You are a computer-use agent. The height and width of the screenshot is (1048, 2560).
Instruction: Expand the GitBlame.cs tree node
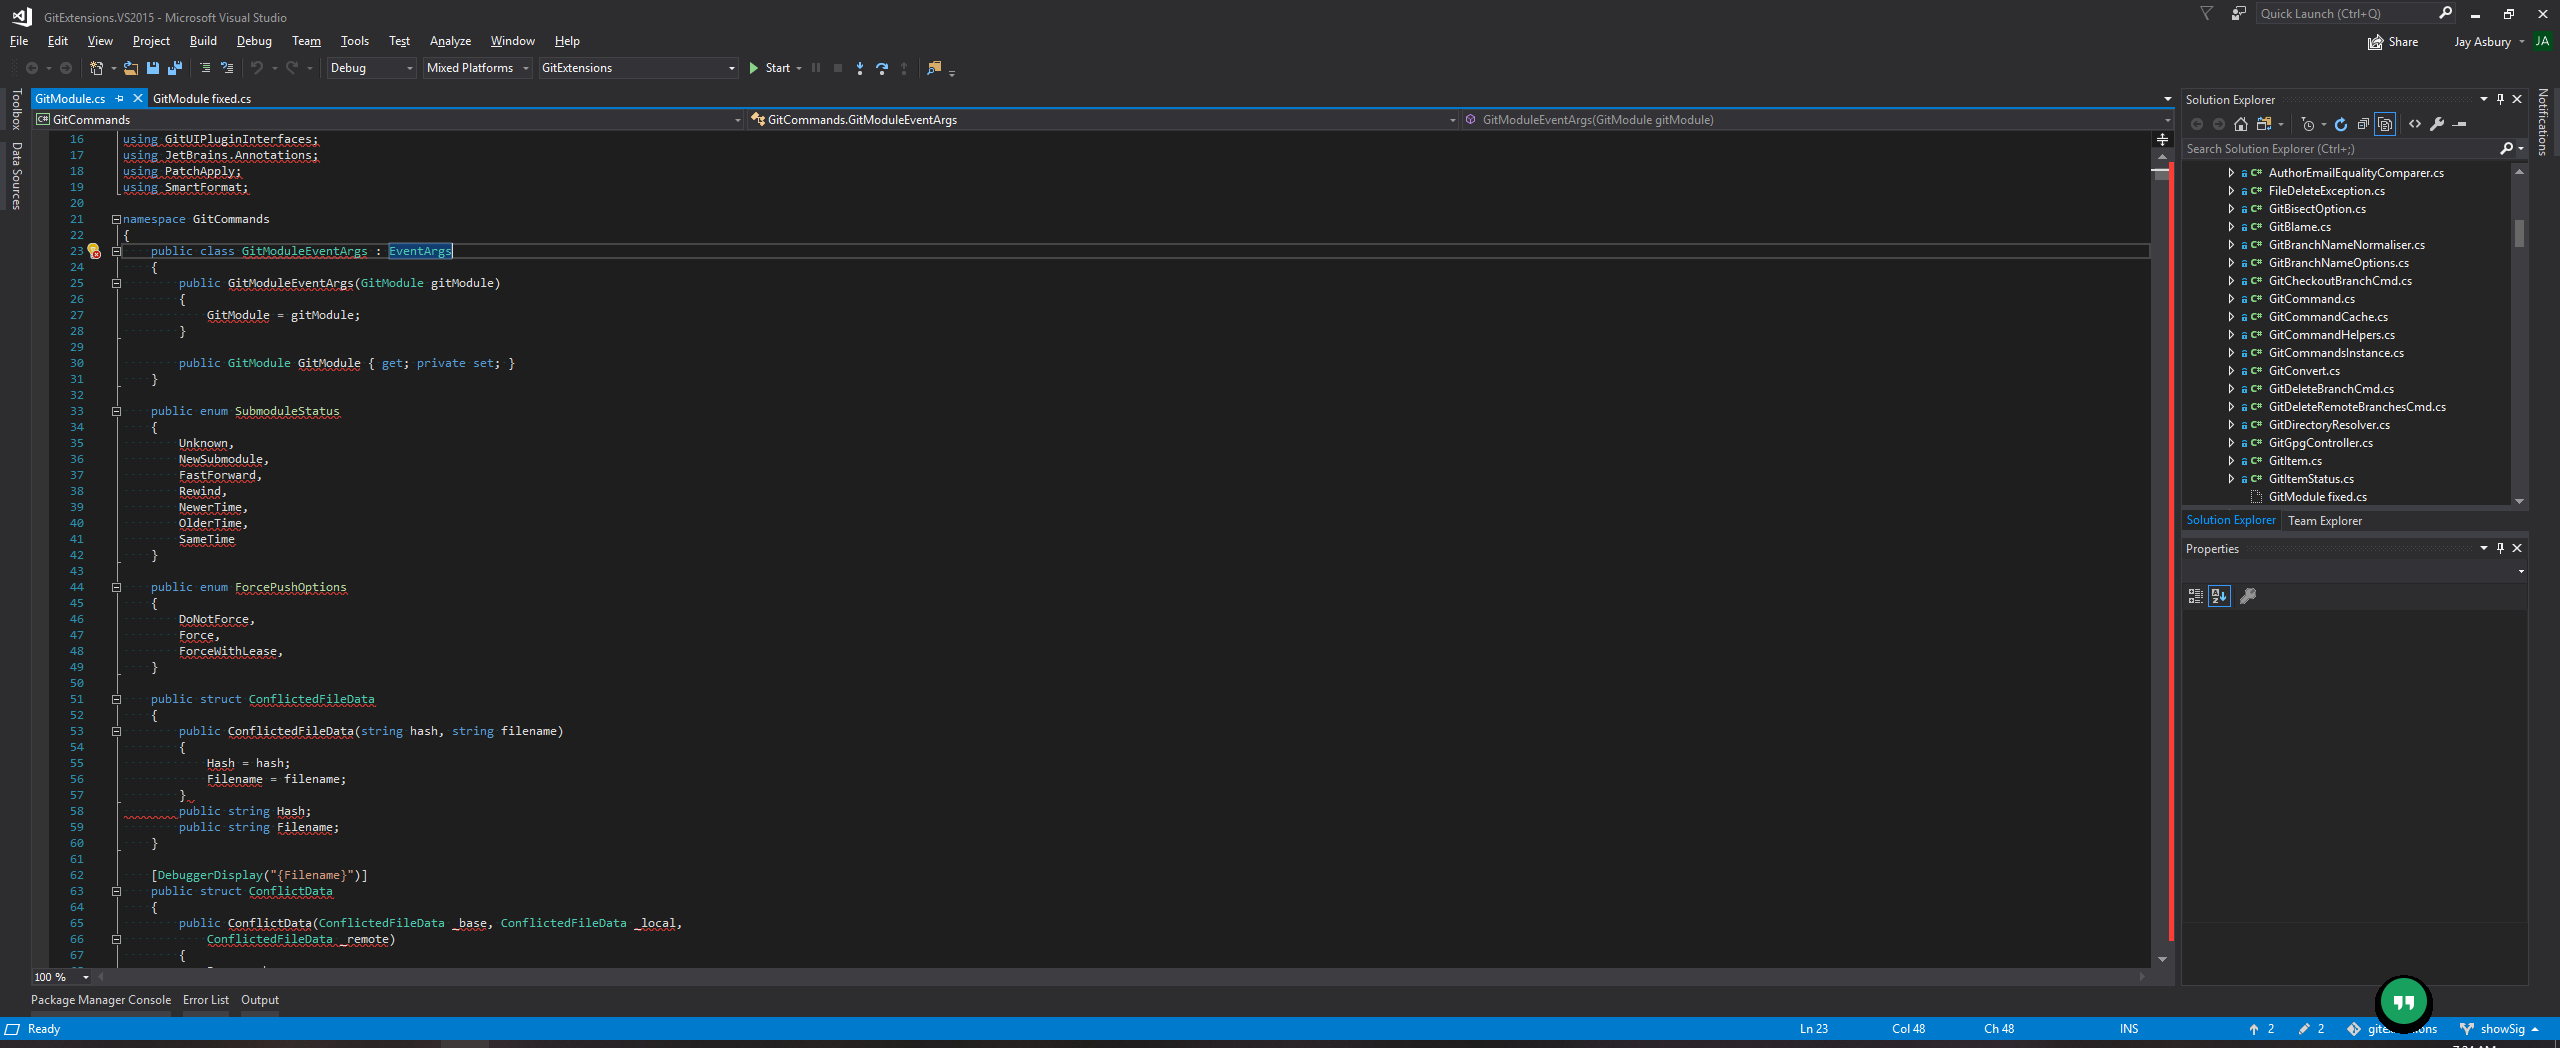tap(2231, 227)
